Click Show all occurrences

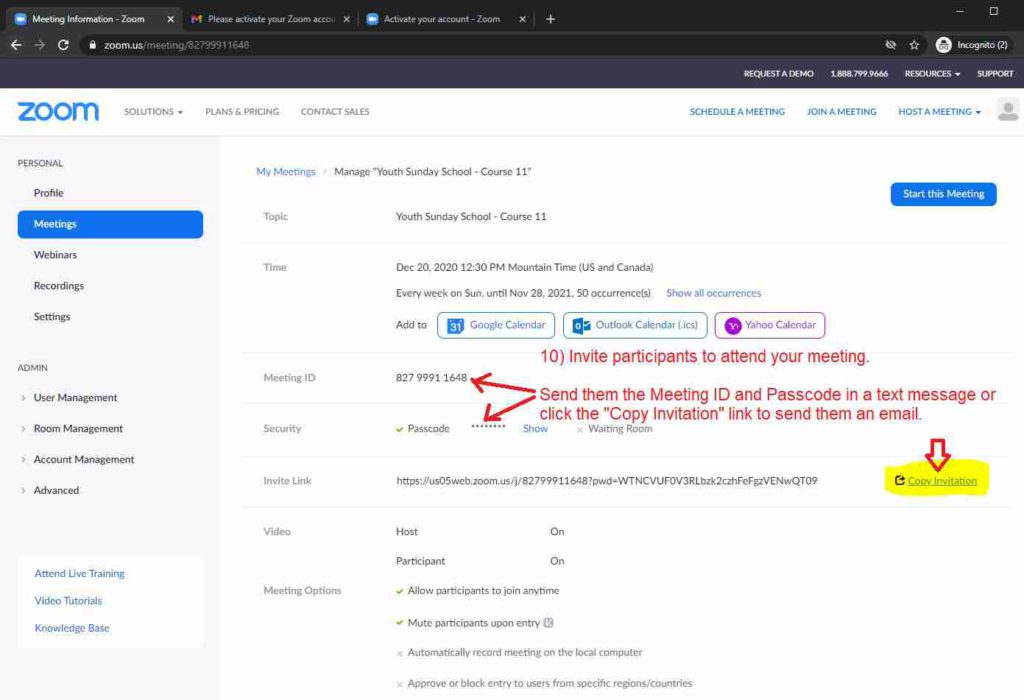[713, 293]
